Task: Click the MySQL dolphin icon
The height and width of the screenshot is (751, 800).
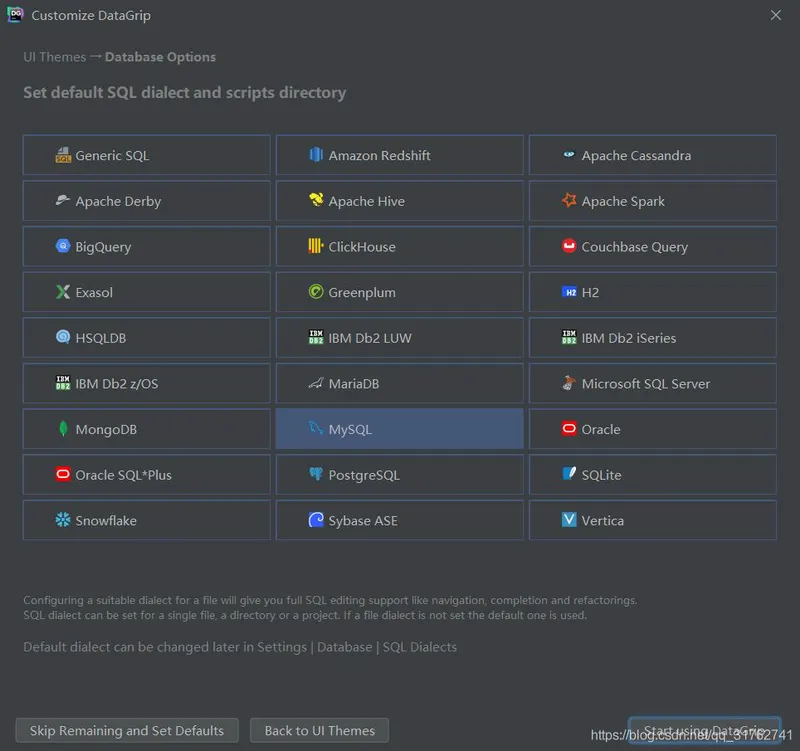Action: coord(316,428)
